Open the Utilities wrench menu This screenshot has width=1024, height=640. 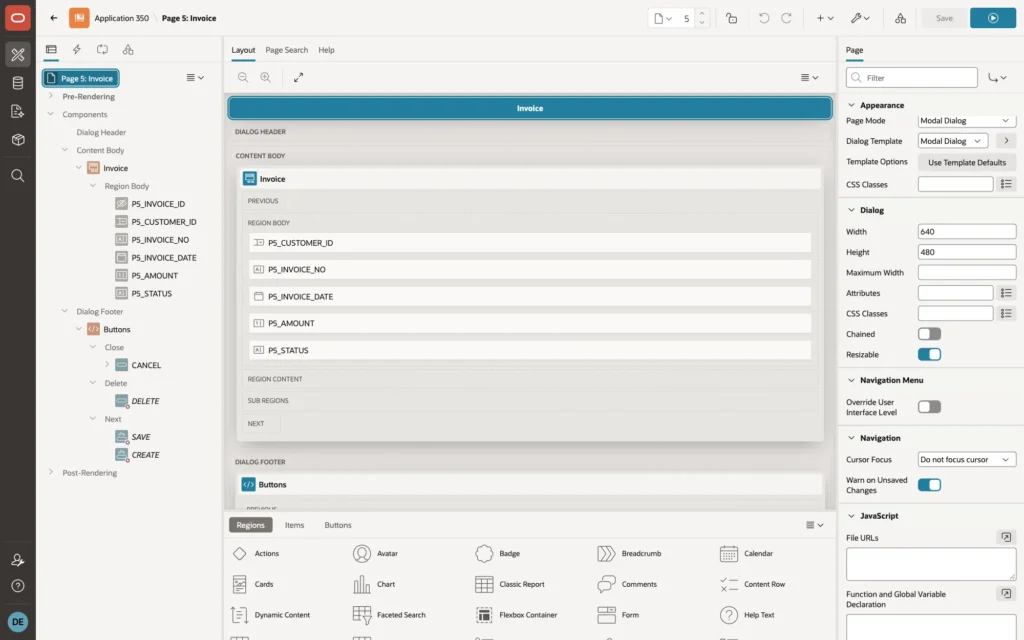pos(860,18)
